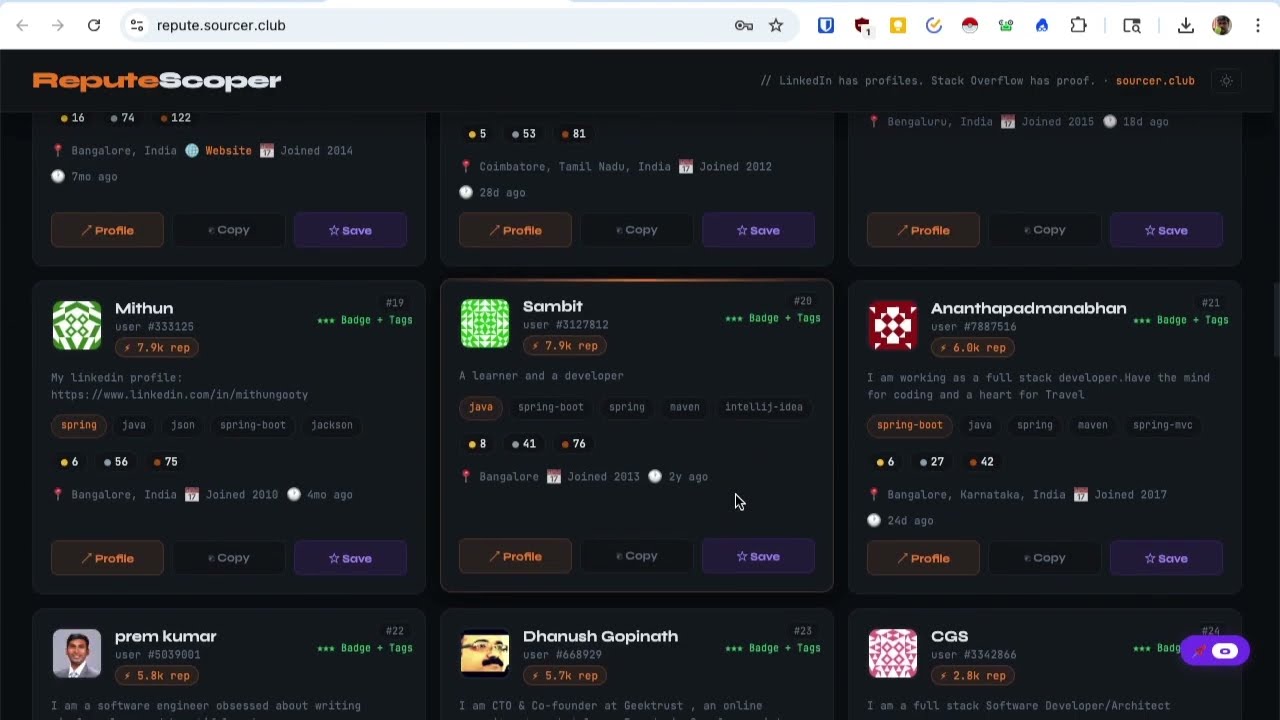
Task: Open the browser tab search icon
Action: (x=1132, y=25)
